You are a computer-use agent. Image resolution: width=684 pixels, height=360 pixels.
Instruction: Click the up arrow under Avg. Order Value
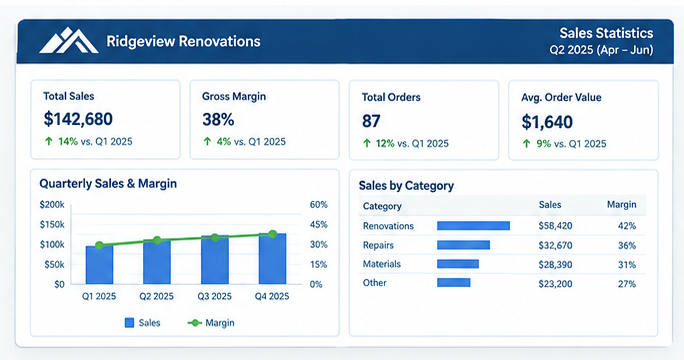(527, 144)
